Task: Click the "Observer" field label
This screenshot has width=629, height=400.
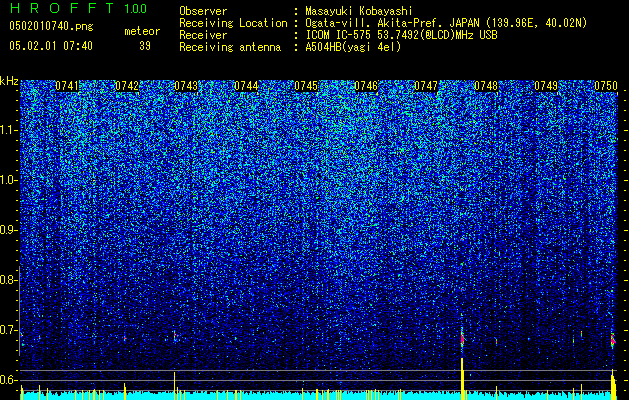Action: 203,11
